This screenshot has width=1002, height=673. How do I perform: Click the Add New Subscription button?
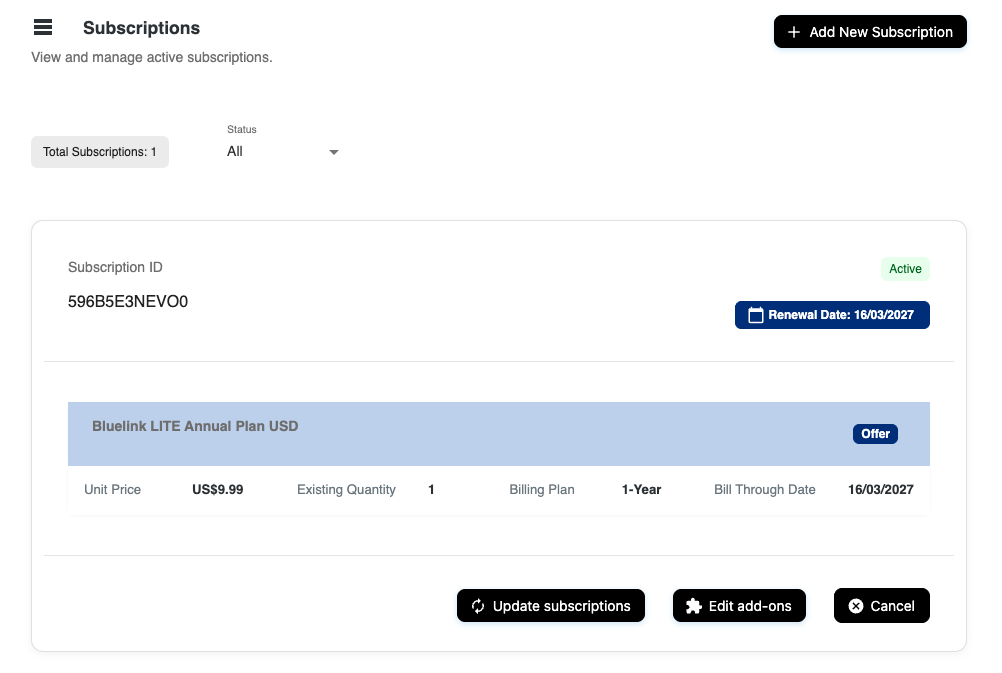pyautogui.click(x=870, y=32)
